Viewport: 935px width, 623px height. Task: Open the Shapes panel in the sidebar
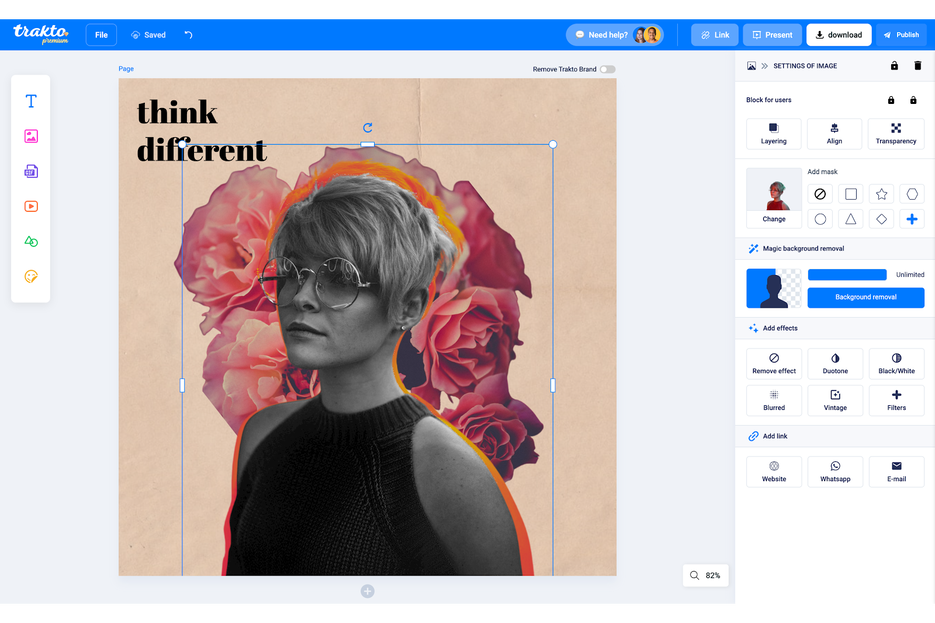tap(30, 241)
